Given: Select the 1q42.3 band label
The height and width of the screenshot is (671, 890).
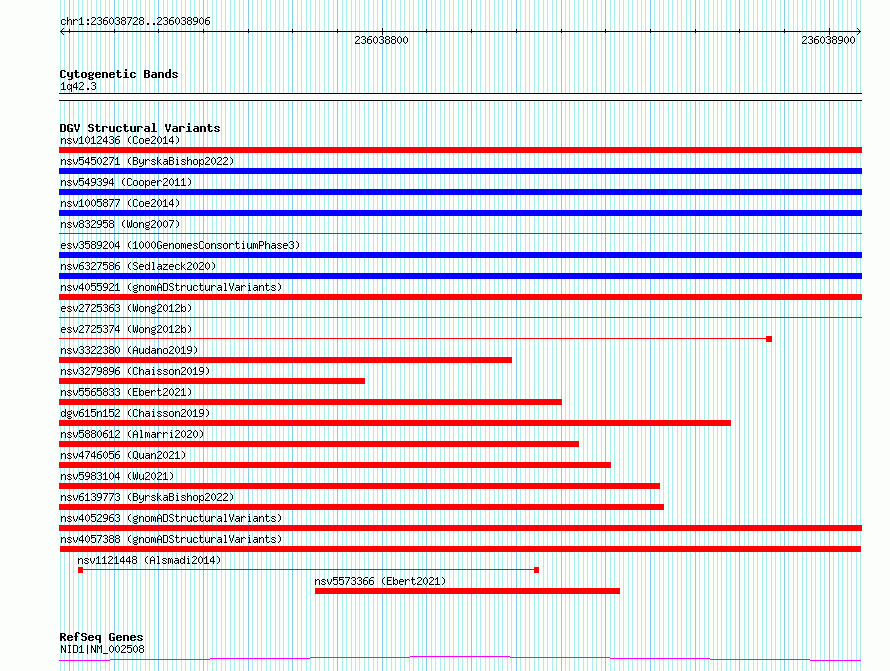Looking at the screenshot, I should [78, 86].
